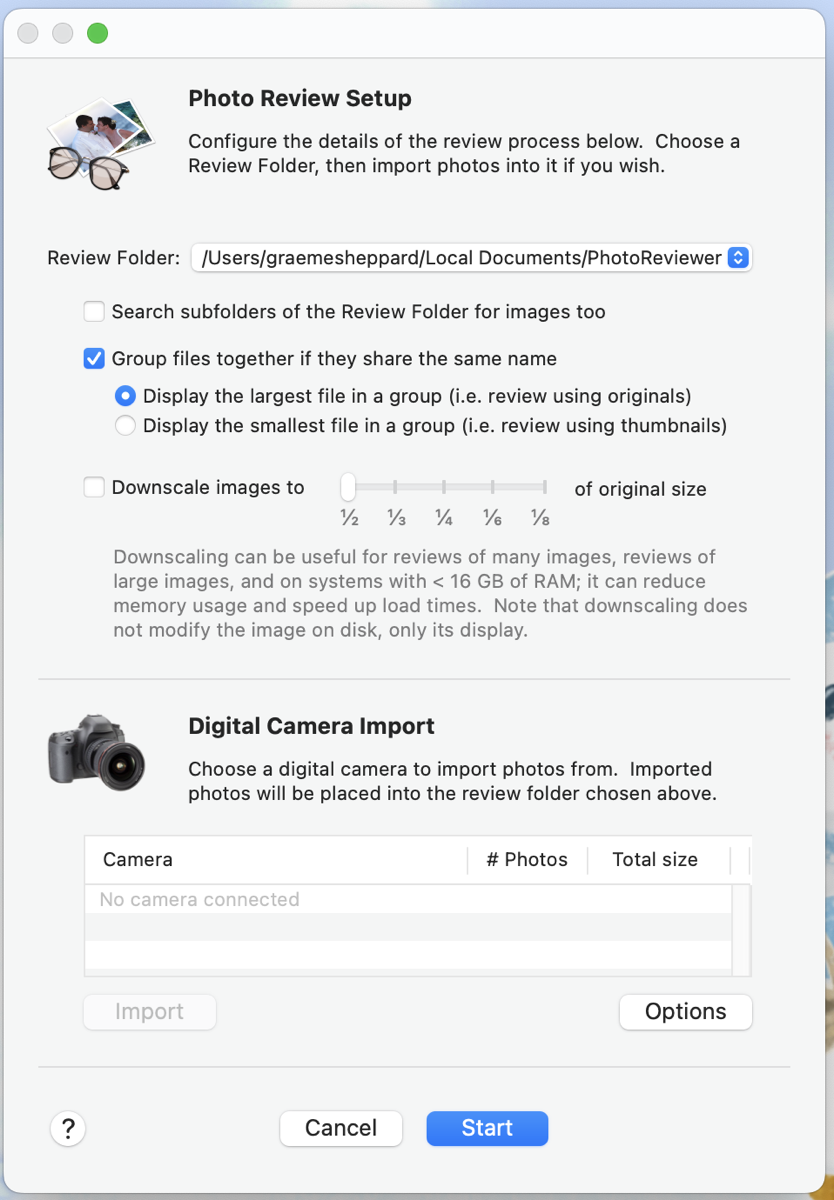Open camera import Options

coord(685,1012)
